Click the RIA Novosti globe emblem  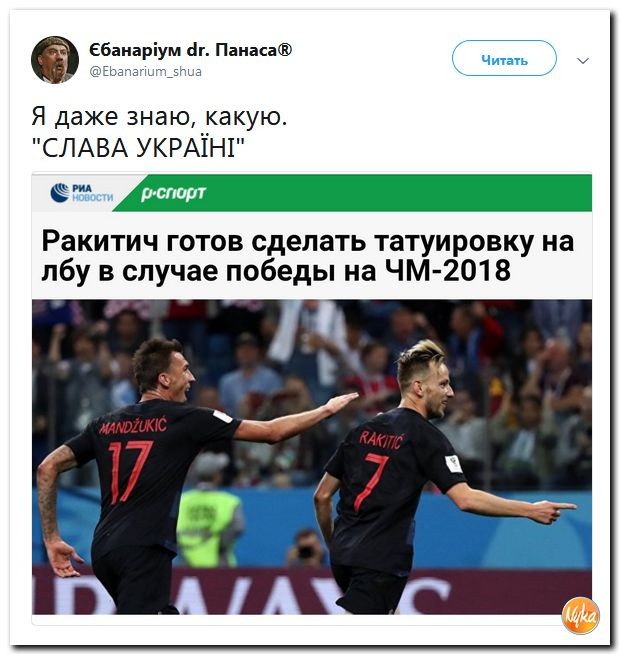60,193
